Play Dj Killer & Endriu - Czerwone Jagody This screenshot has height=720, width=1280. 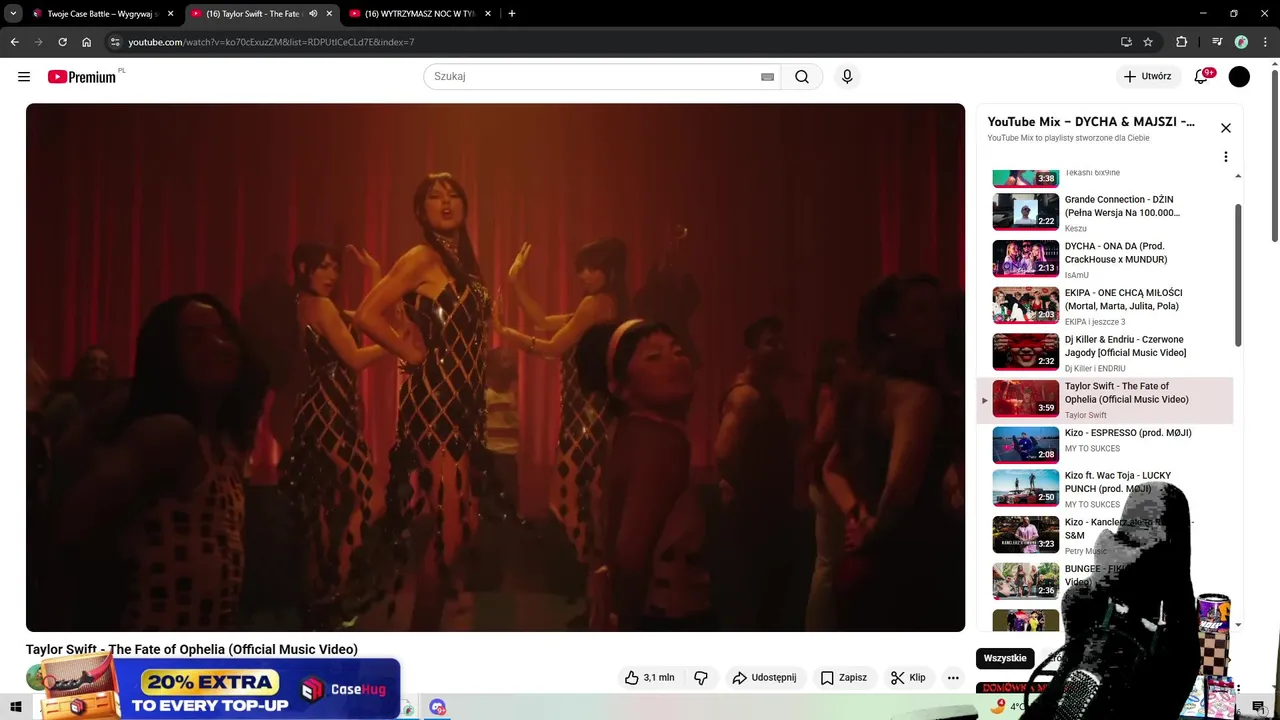[1107, 352]
